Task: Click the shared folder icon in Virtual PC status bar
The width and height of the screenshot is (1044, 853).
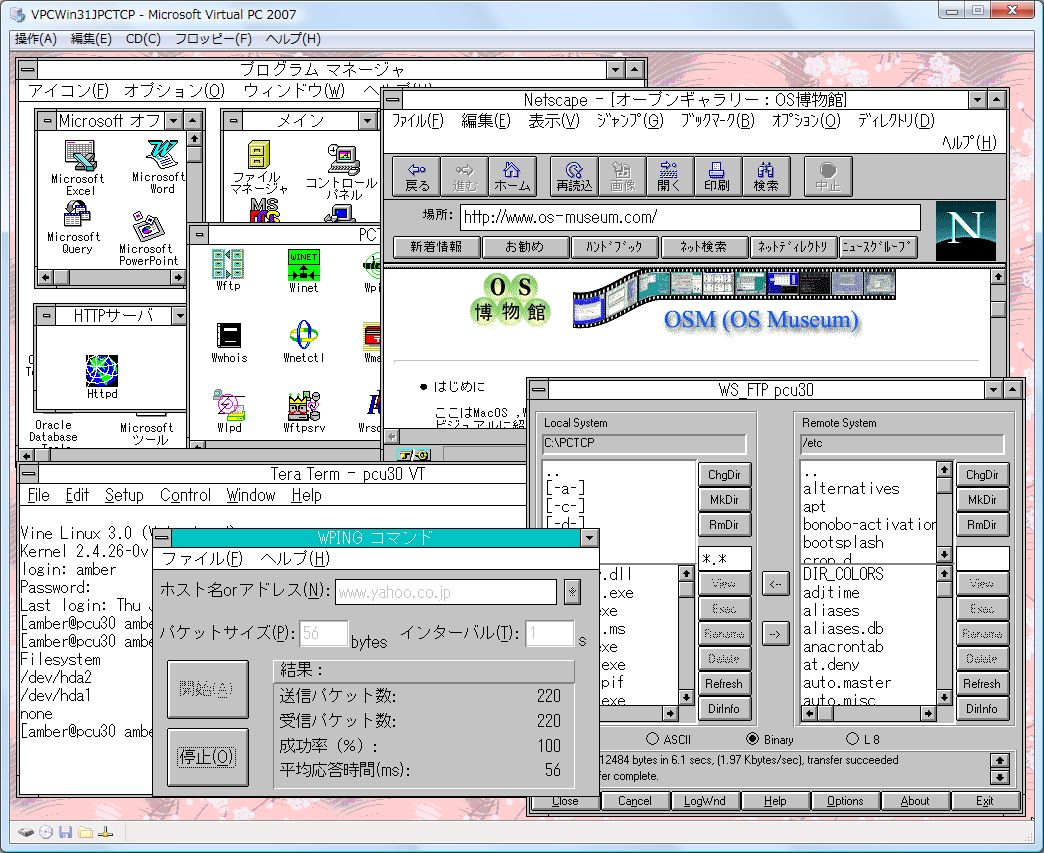Action: pyautogui.click(x=85, y=832)
